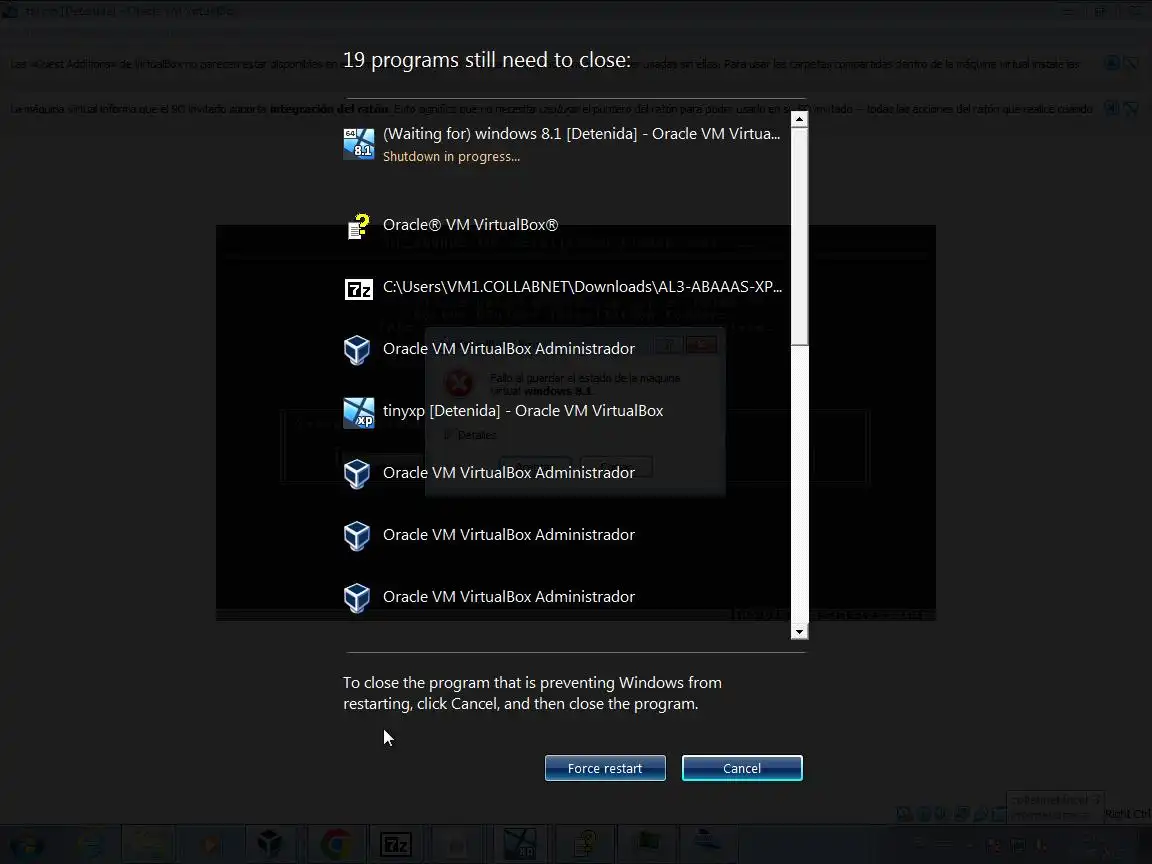1152x864 pixels.
Task: Click the program list scrollbar up arrow
Action: tap(799, 119)
